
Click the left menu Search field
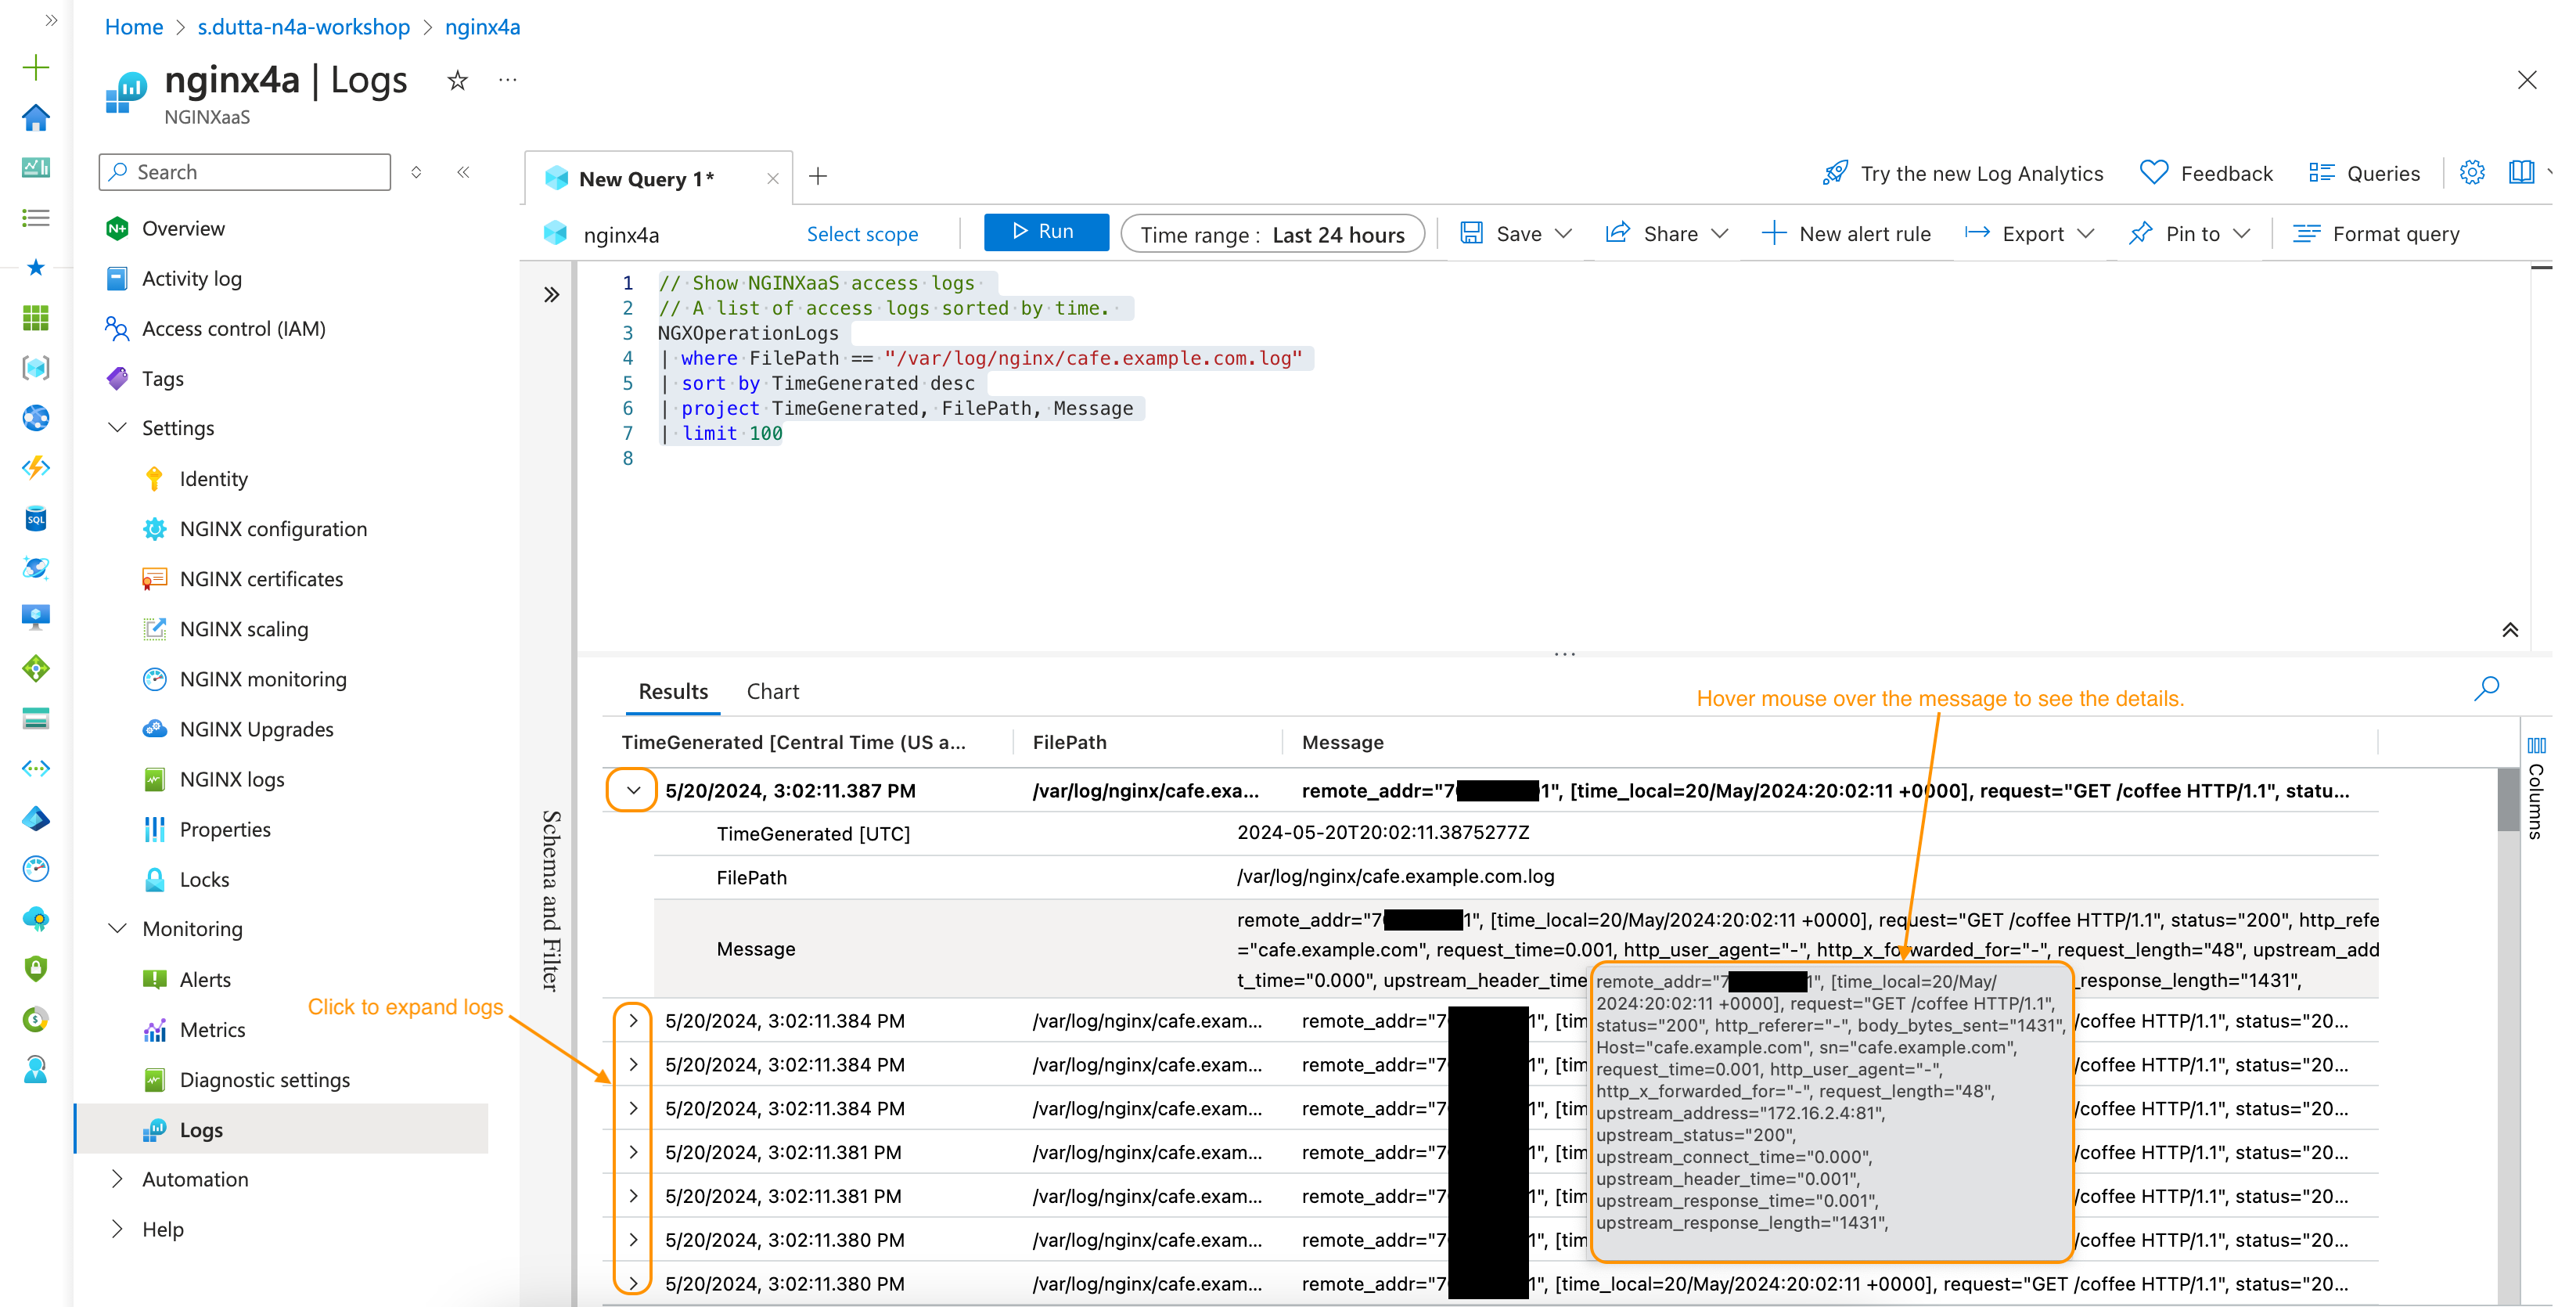245,172
